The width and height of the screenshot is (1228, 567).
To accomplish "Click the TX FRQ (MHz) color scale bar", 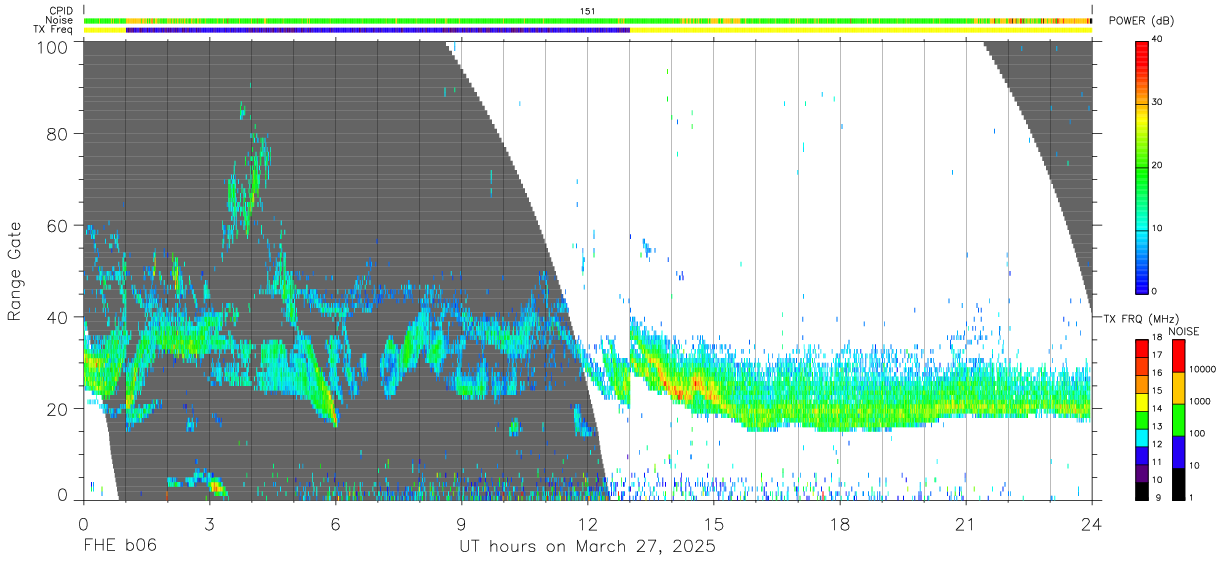I will pyautogui.click(x=1142, y=419).
